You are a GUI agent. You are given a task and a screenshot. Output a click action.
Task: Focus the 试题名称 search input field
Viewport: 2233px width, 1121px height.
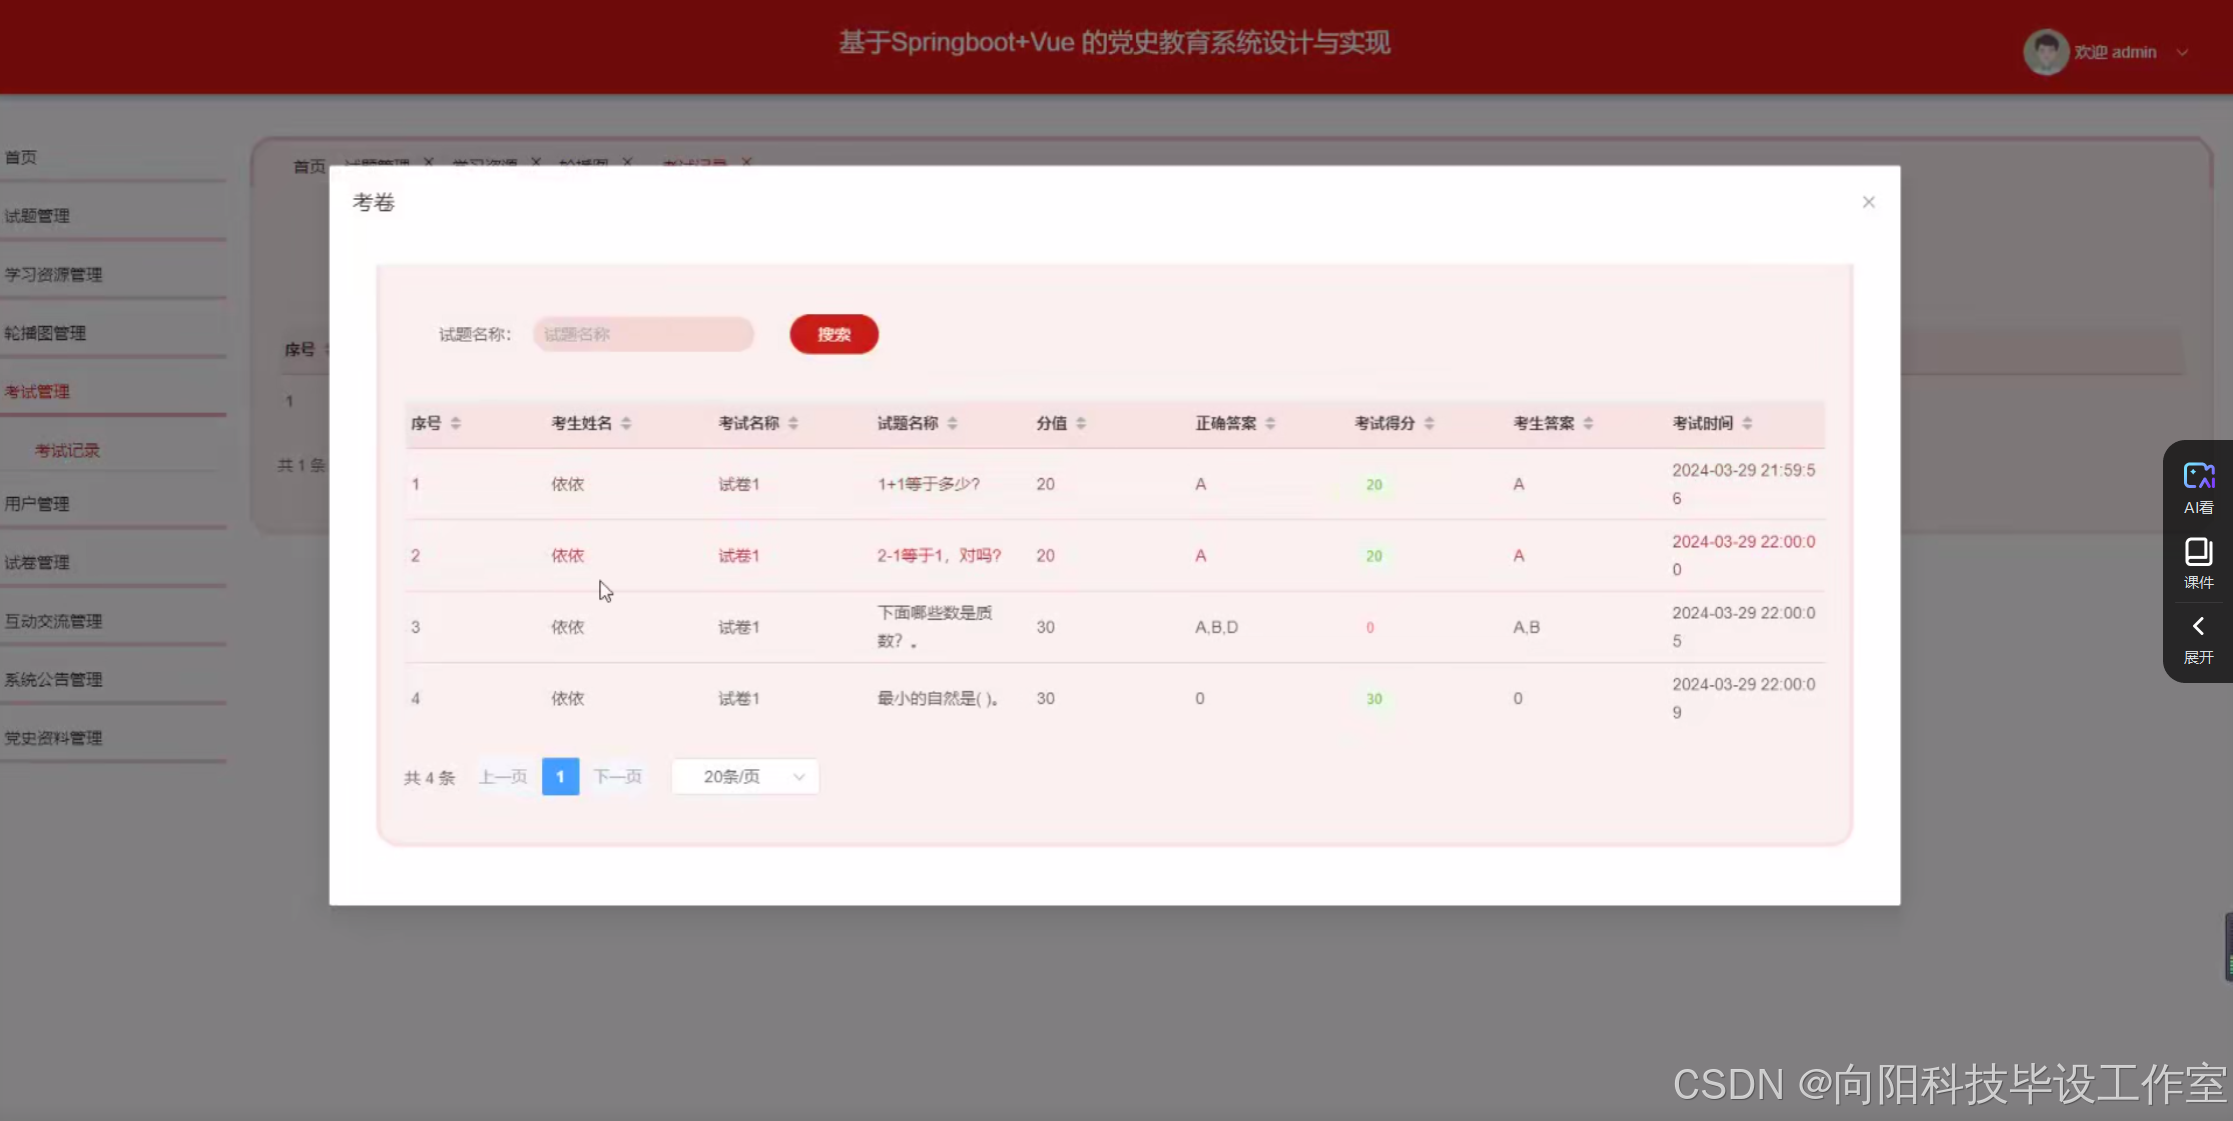[643, 334]
